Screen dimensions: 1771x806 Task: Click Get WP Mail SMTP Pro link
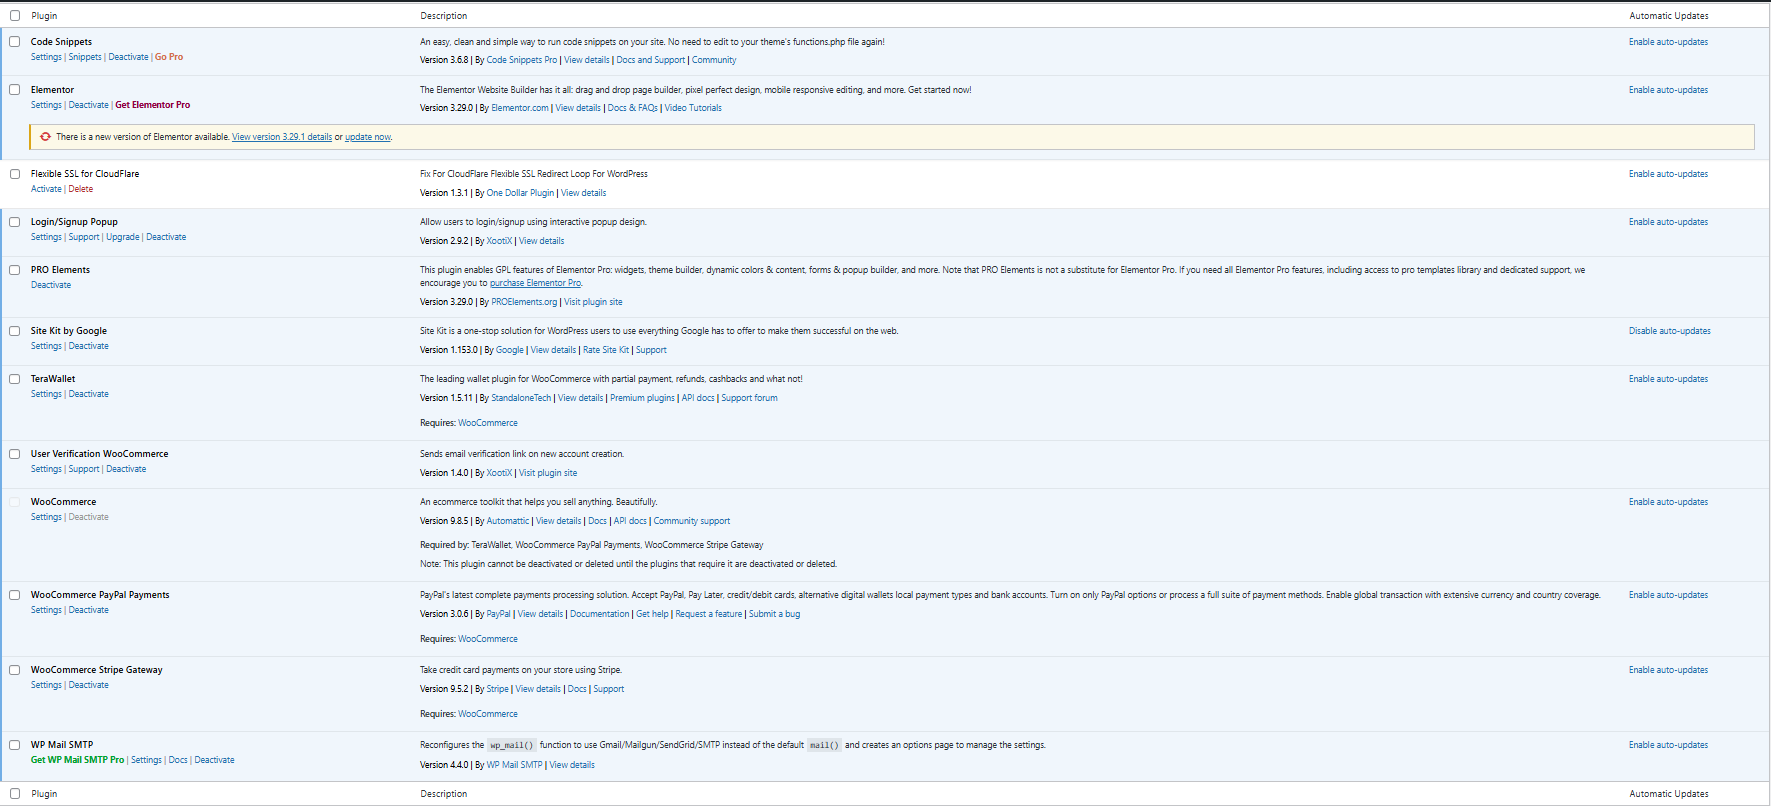[78, 760]
